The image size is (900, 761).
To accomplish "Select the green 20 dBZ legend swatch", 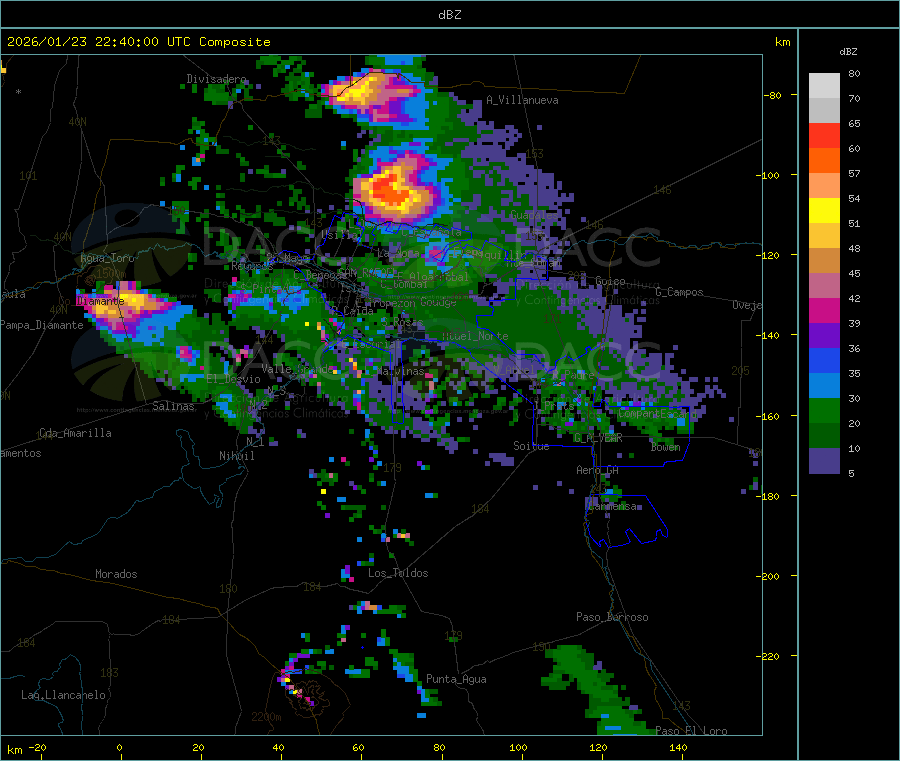I will 824,410.
